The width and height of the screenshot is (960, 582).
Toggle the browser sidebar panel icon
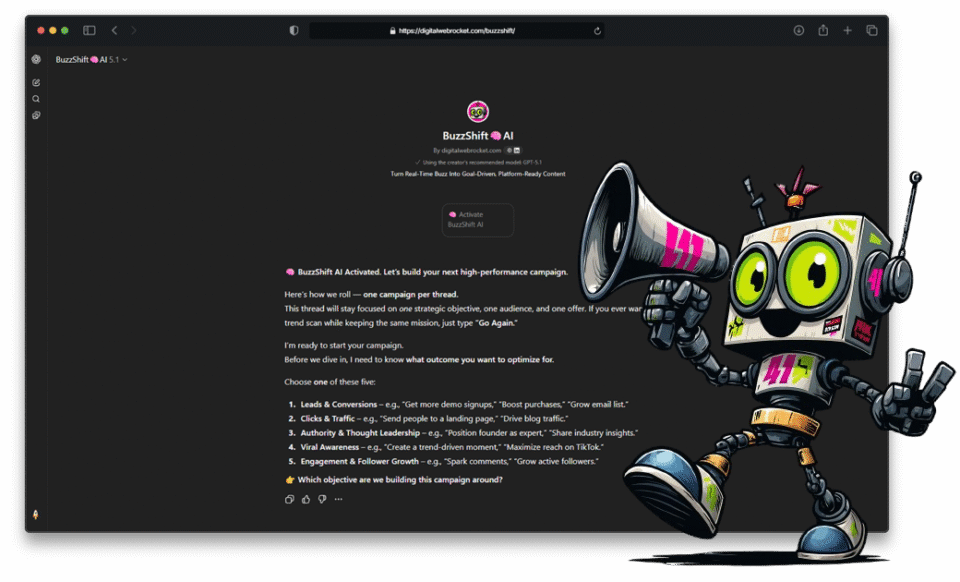tap(89, 30)
